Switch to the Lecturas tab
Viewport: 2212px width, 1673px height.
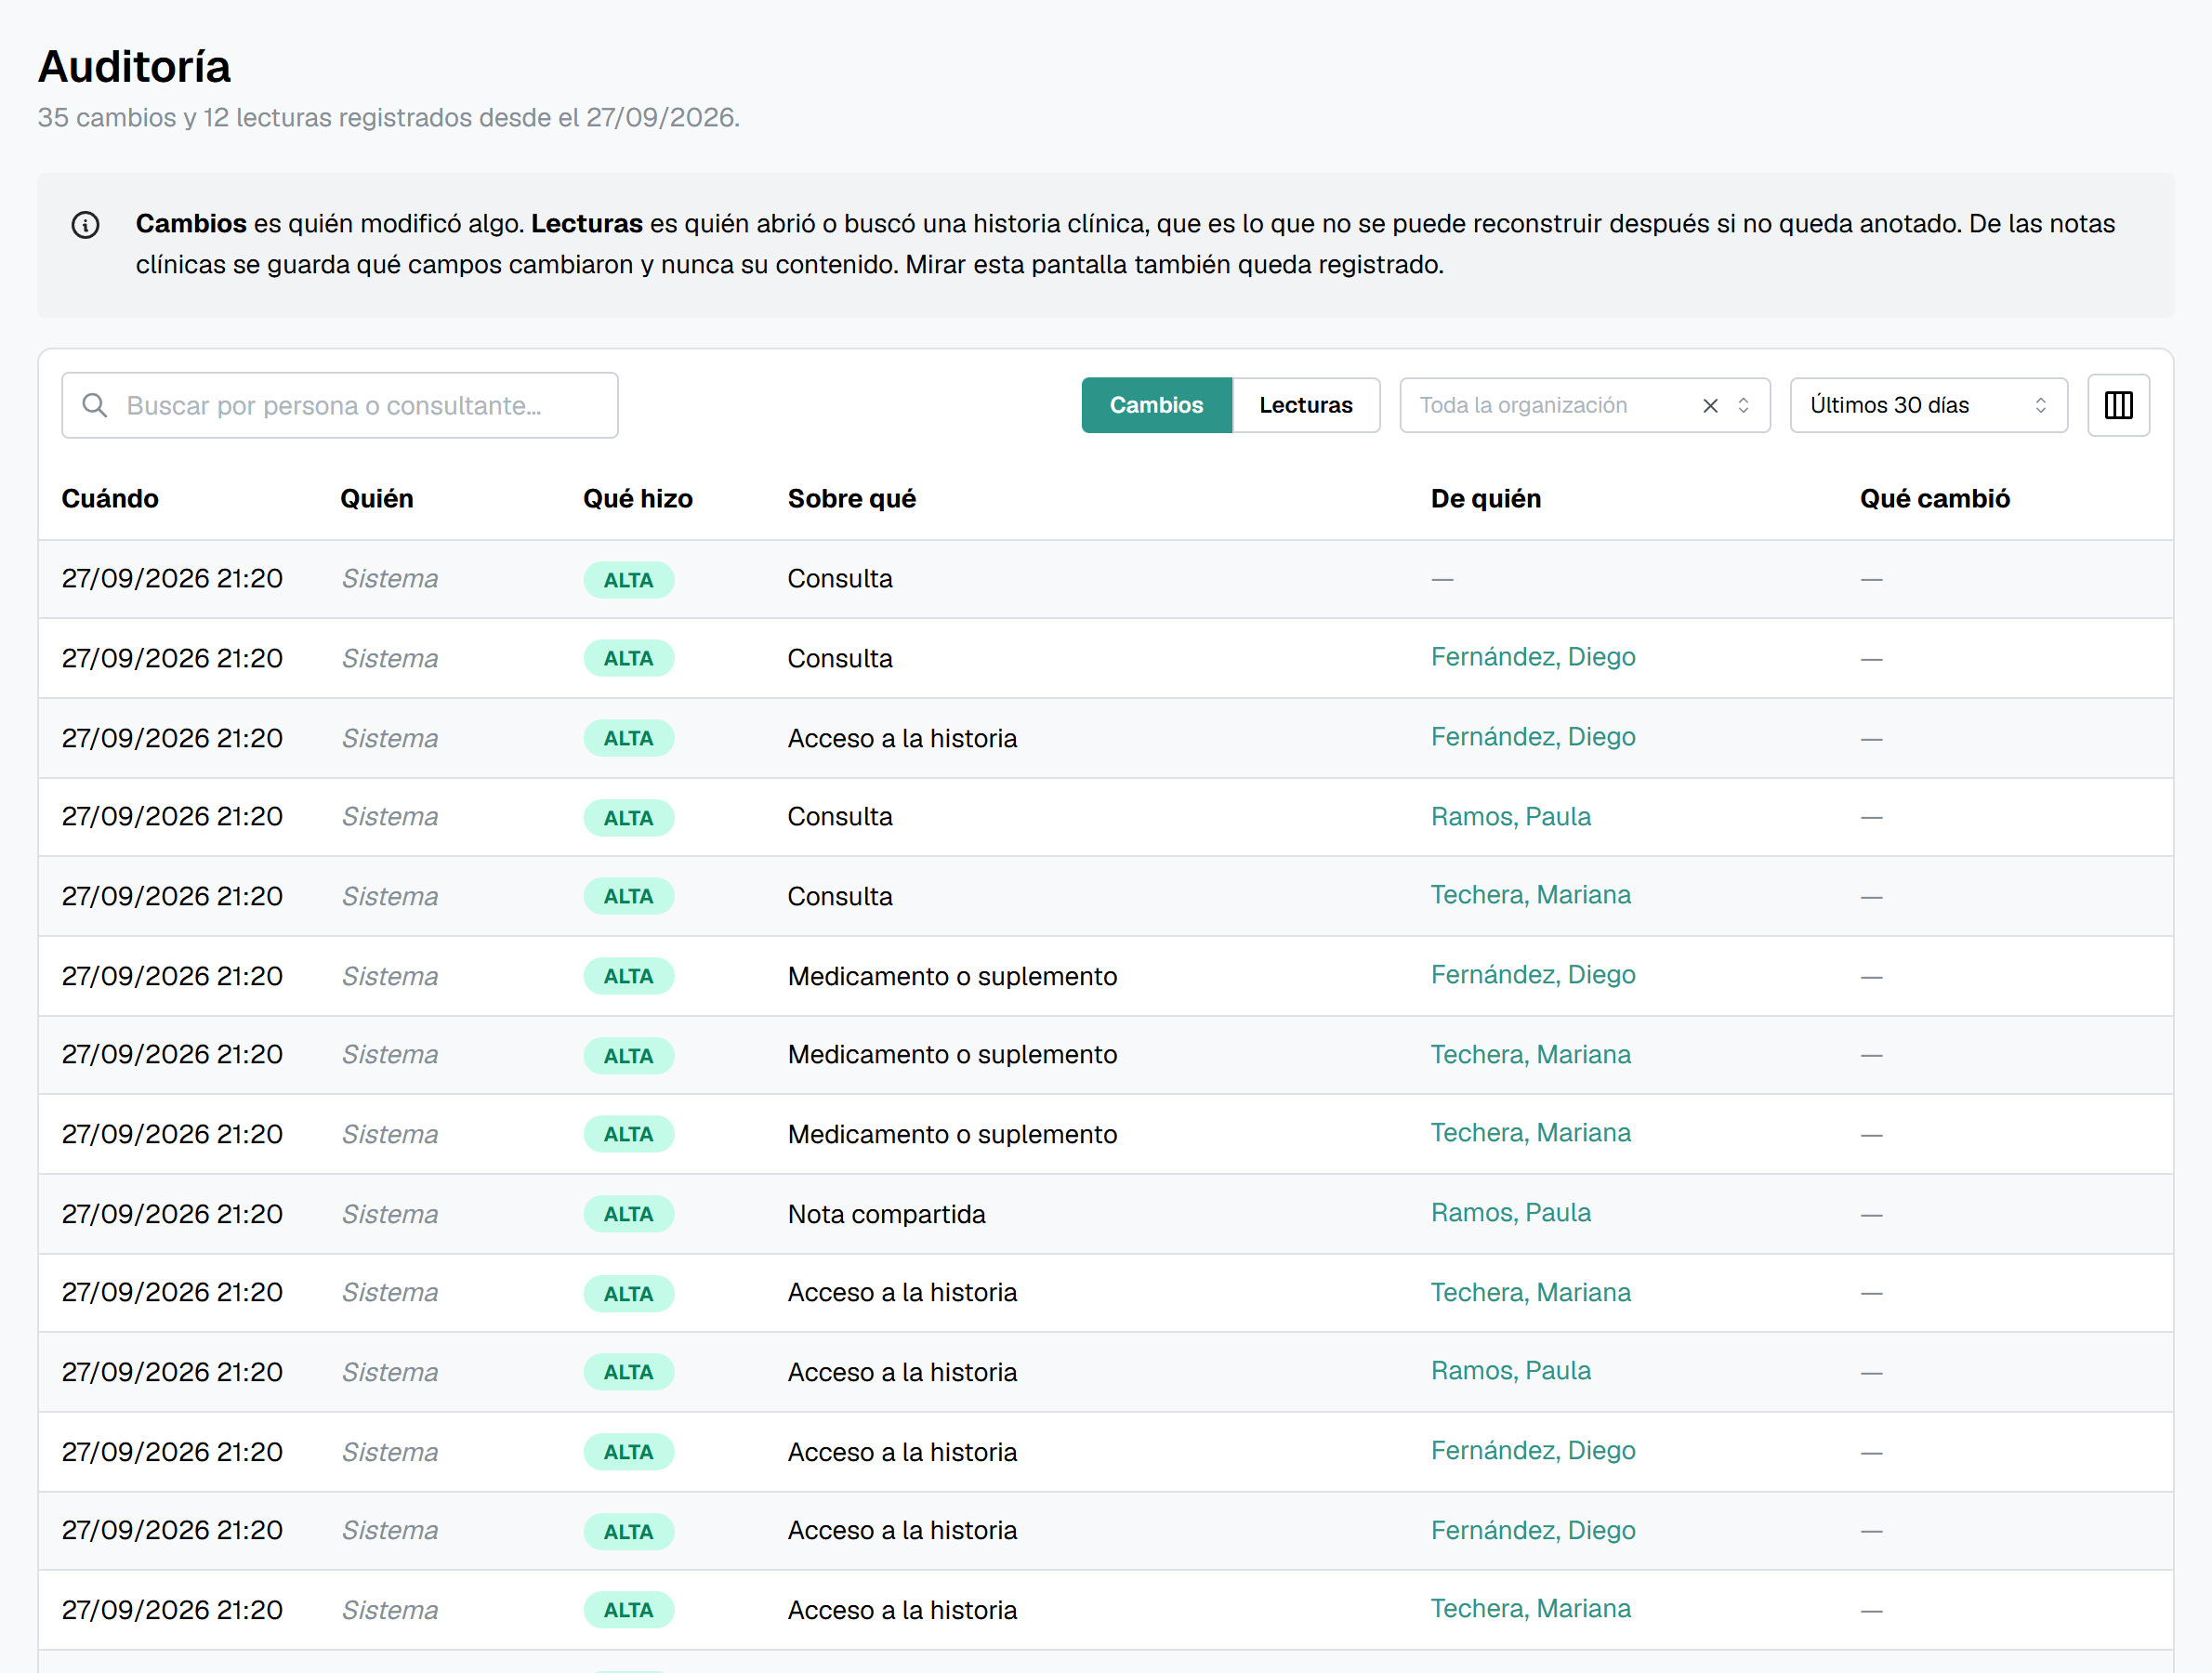coord(1305,405)
